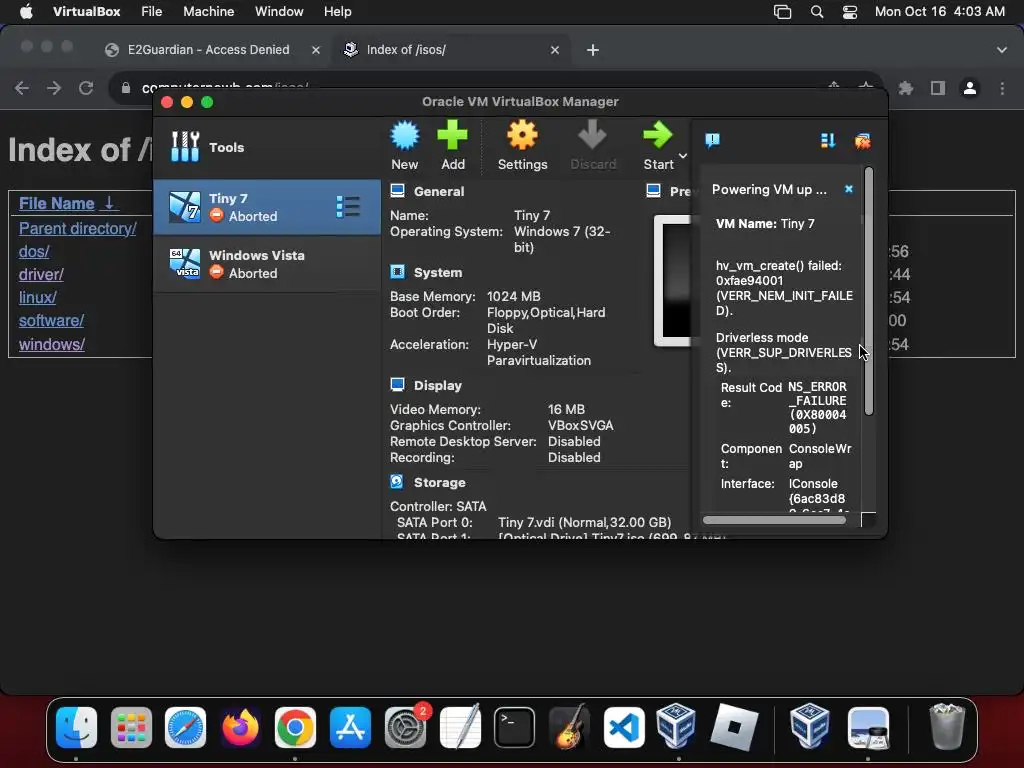Open the Parent directory link

(x=77, y=229)
